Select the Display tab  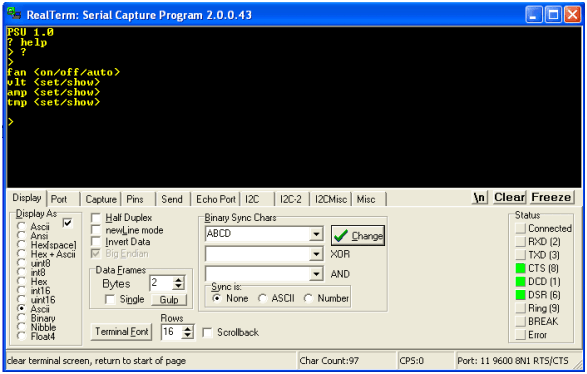tap(27, 198)
